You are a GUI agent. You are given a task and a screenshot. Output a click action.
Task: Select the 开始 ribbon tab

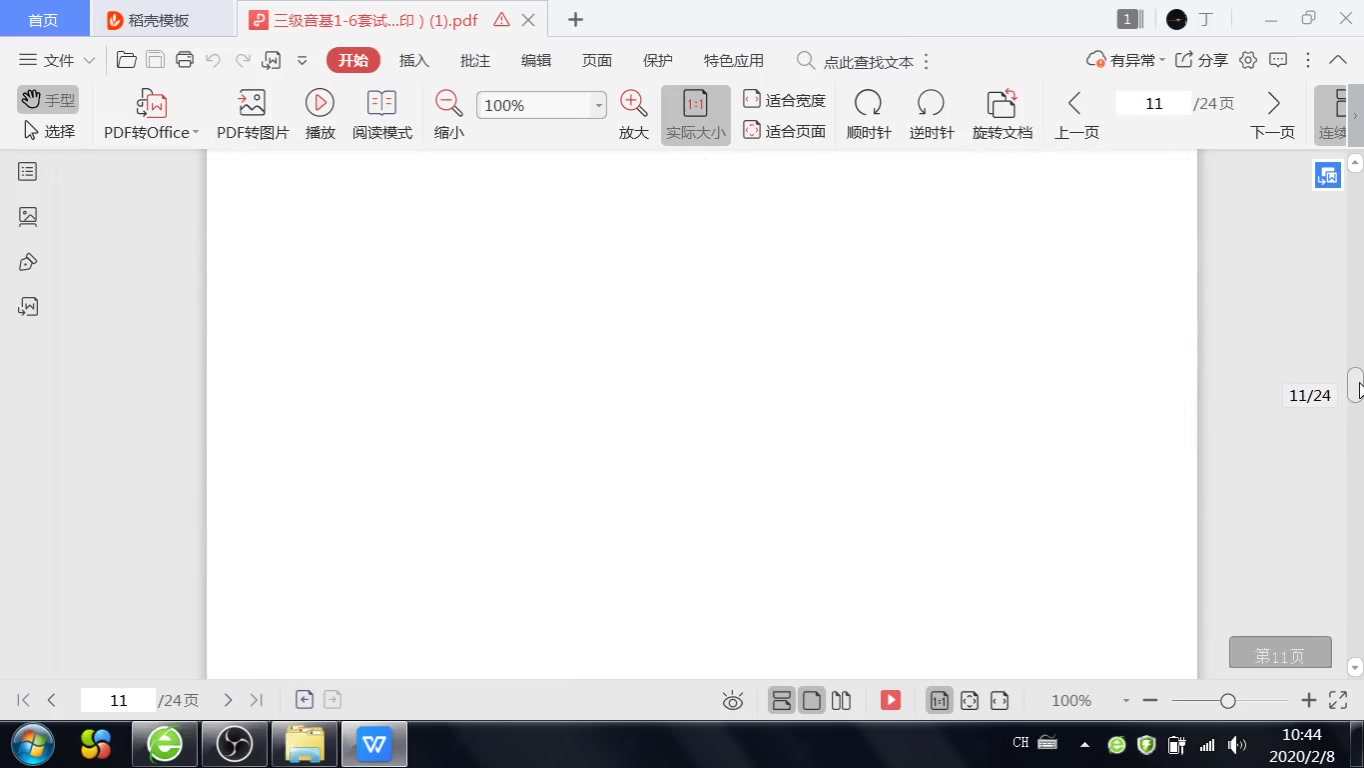click(x=353, y=60)
